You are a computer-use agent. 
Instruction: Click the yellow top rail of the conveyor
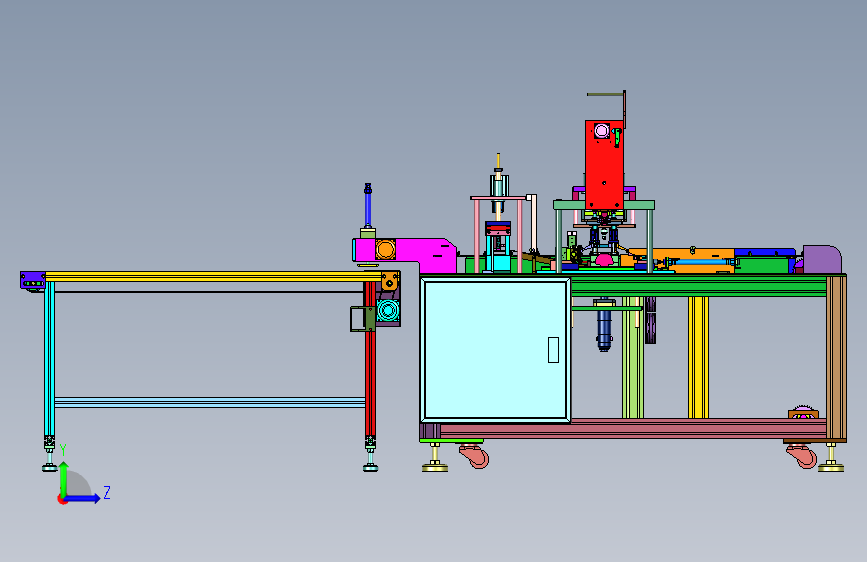(213, 276)
